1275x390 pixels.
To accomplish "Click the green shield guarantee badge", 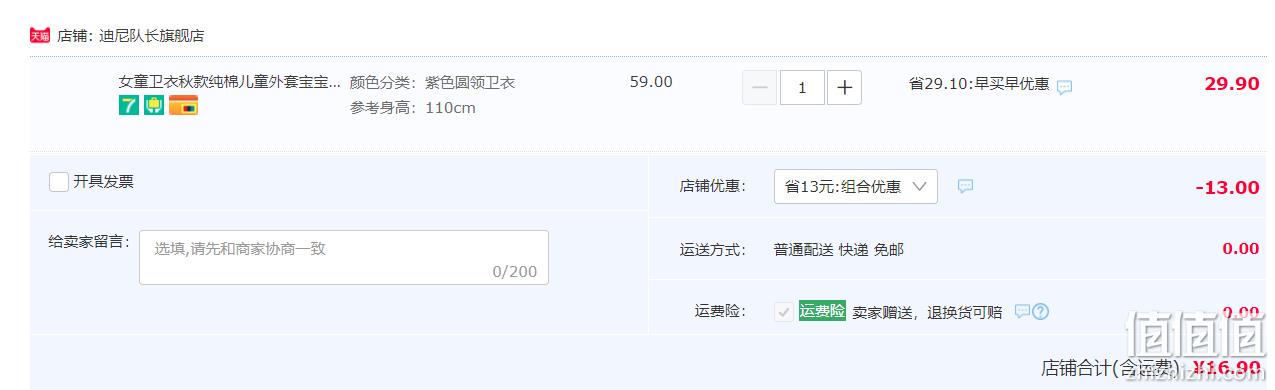I will tap(154, 106).
